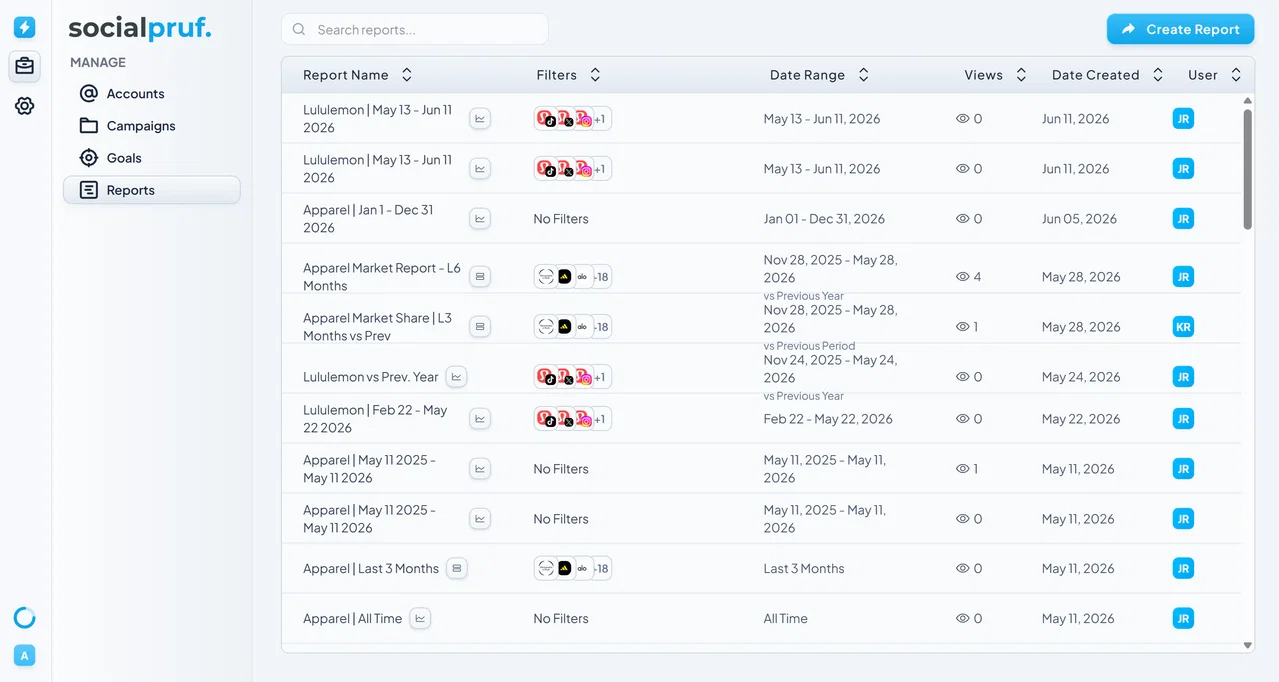Click the X filter icon in 'Lululemon | Feb 22 - May 22 2026' row
1279x682 pixels.
[565, 419]
